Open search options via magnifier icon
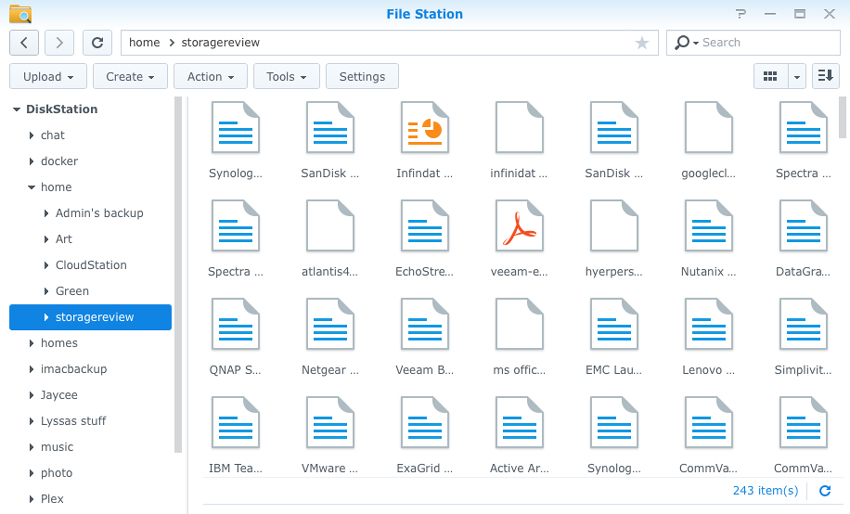 click(685, 42)
